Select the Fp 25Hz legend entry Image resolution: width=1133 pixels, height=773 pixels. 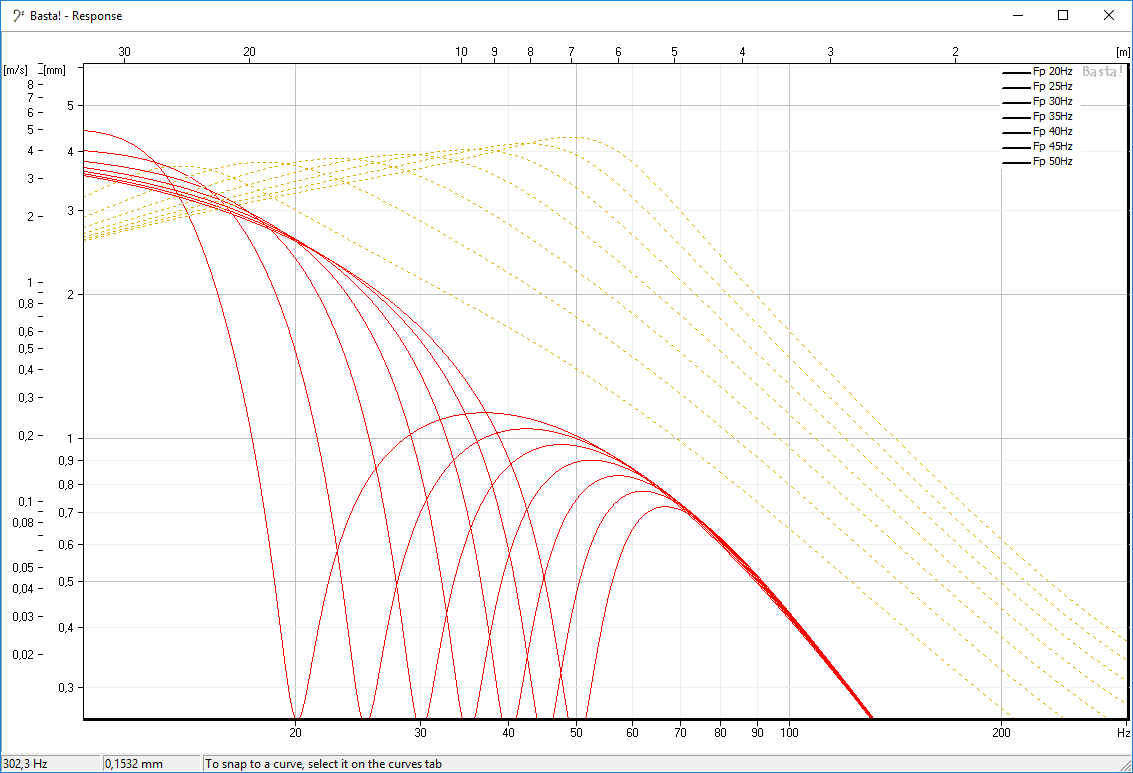[x=1038, y=87]
